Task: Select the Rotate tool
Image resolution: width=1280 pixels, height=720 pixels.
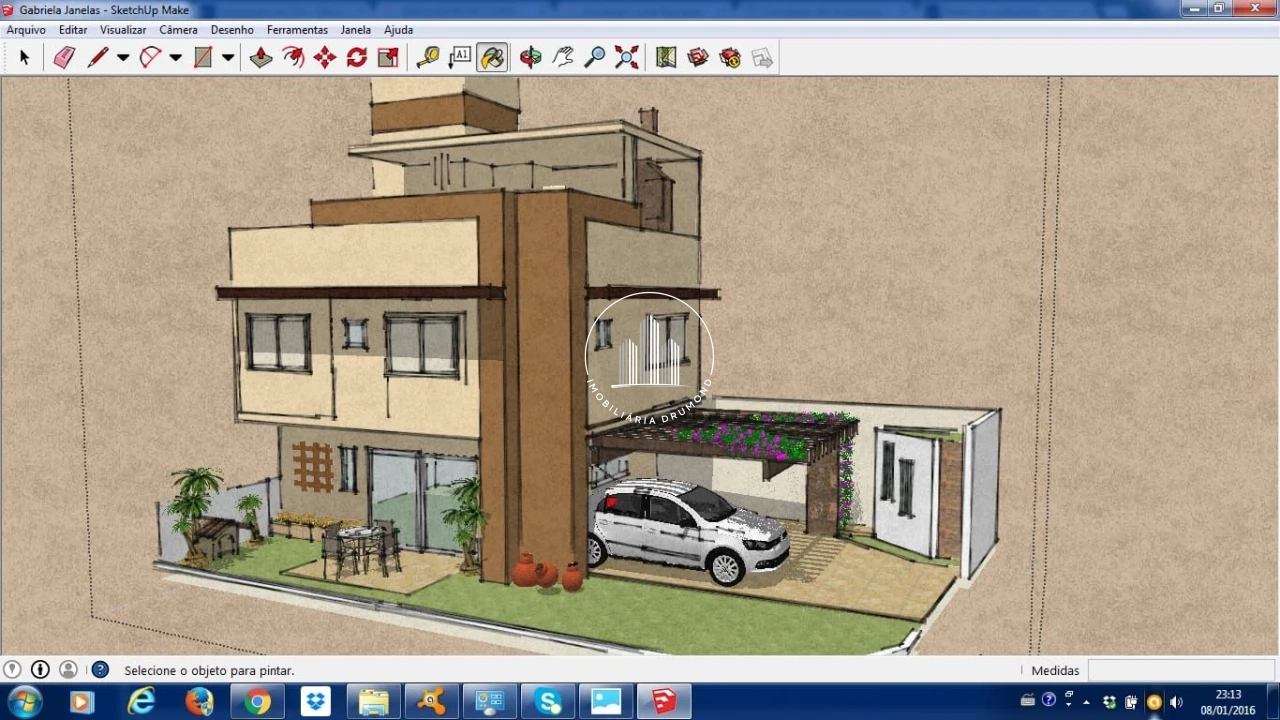Action: 357,58
